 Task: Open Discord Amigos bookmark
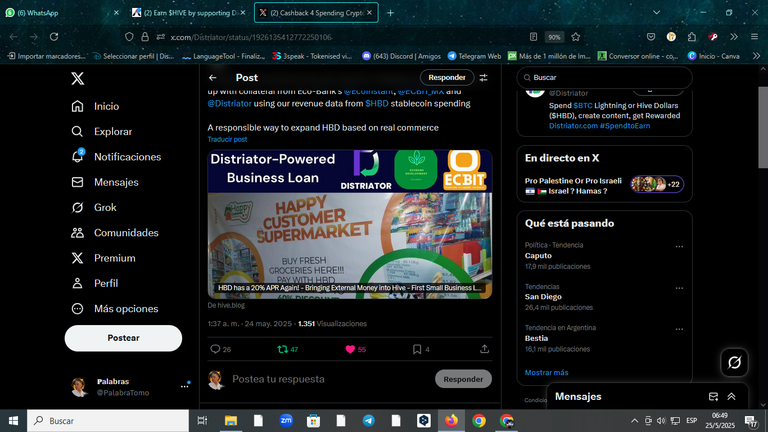[401, 56]
